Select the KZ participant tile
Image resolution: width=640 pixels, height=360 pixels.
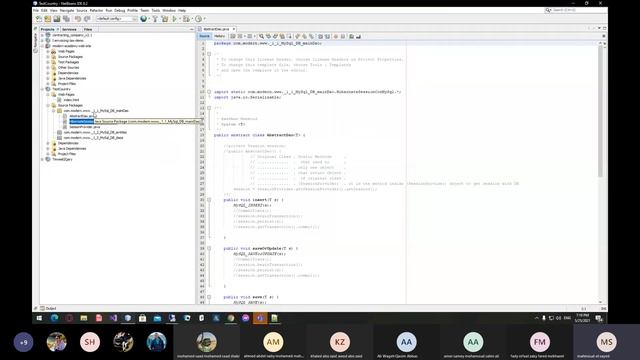340,342
